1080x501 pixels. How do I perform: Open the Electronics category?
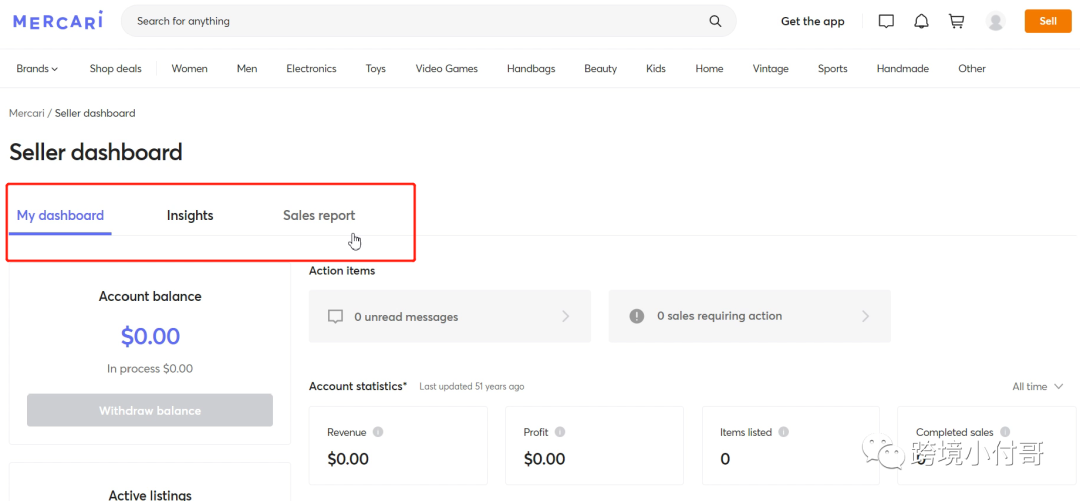311,69
